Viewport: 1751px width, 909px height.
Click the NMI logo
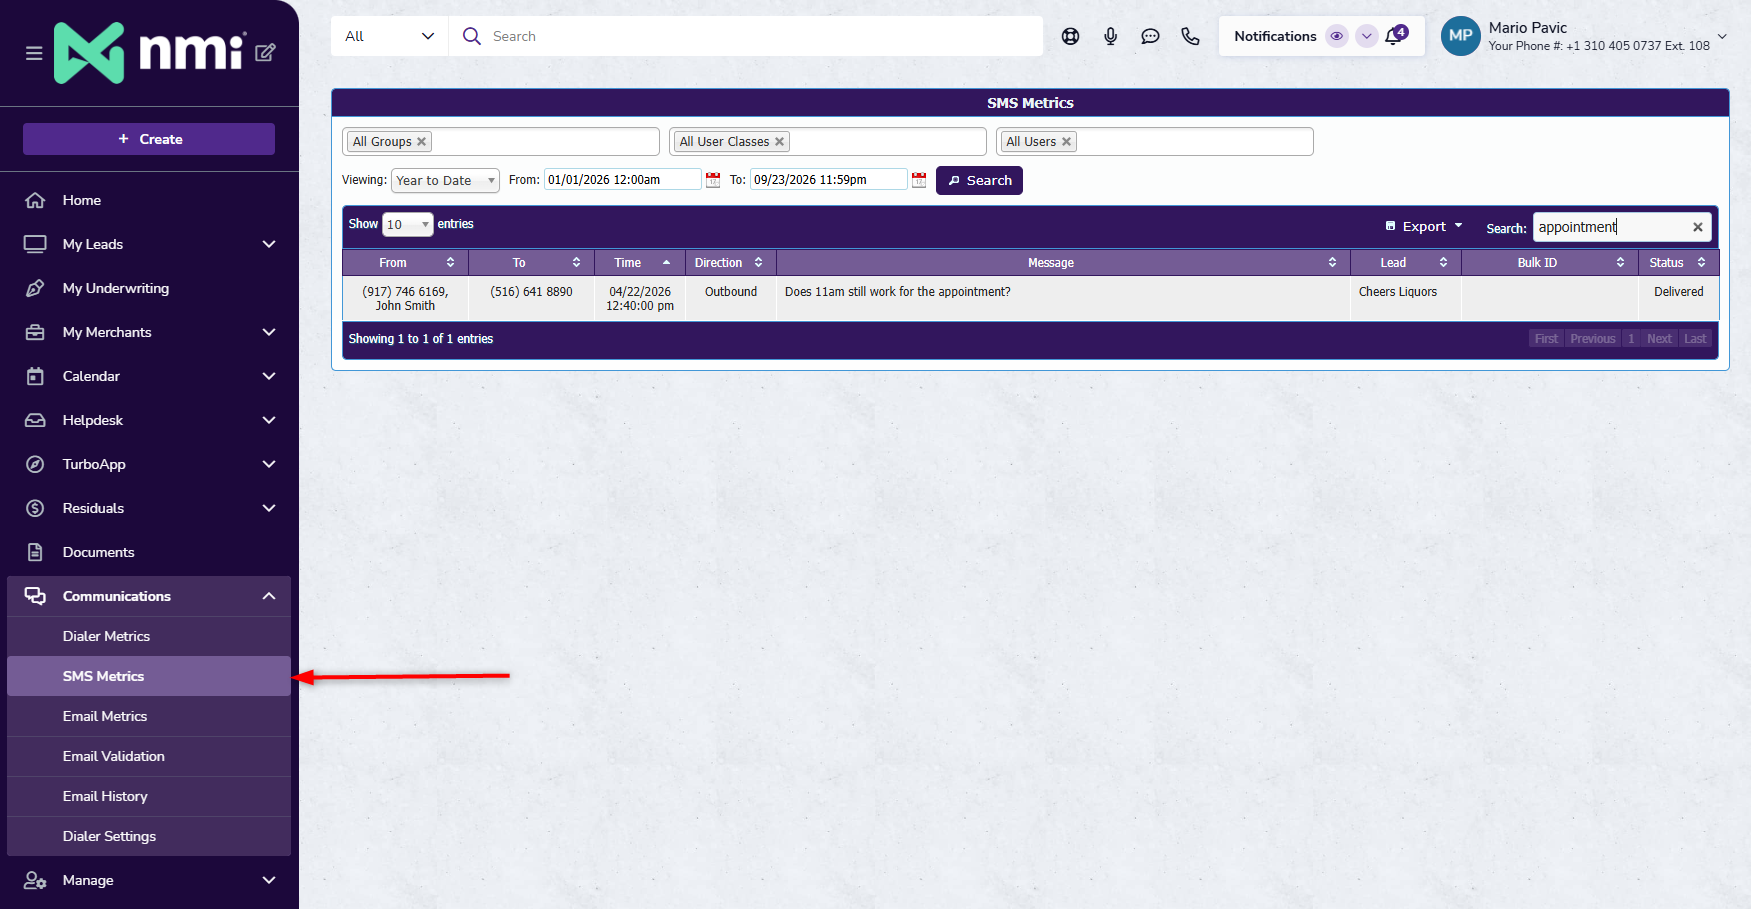(x=150, y=52)
